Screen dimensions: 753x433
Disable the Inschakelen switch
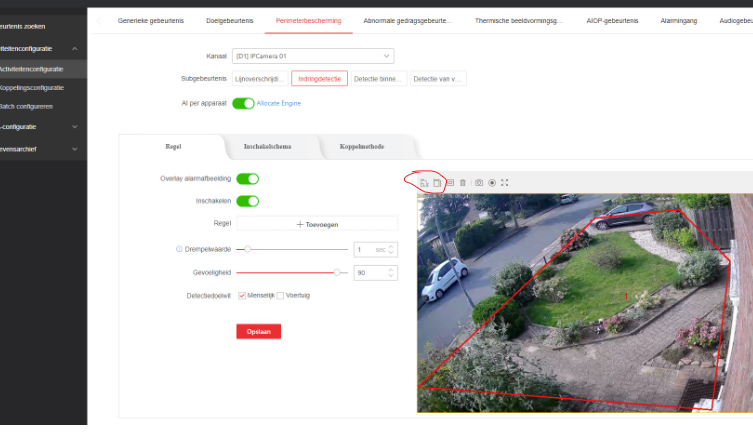pos(247,201)
